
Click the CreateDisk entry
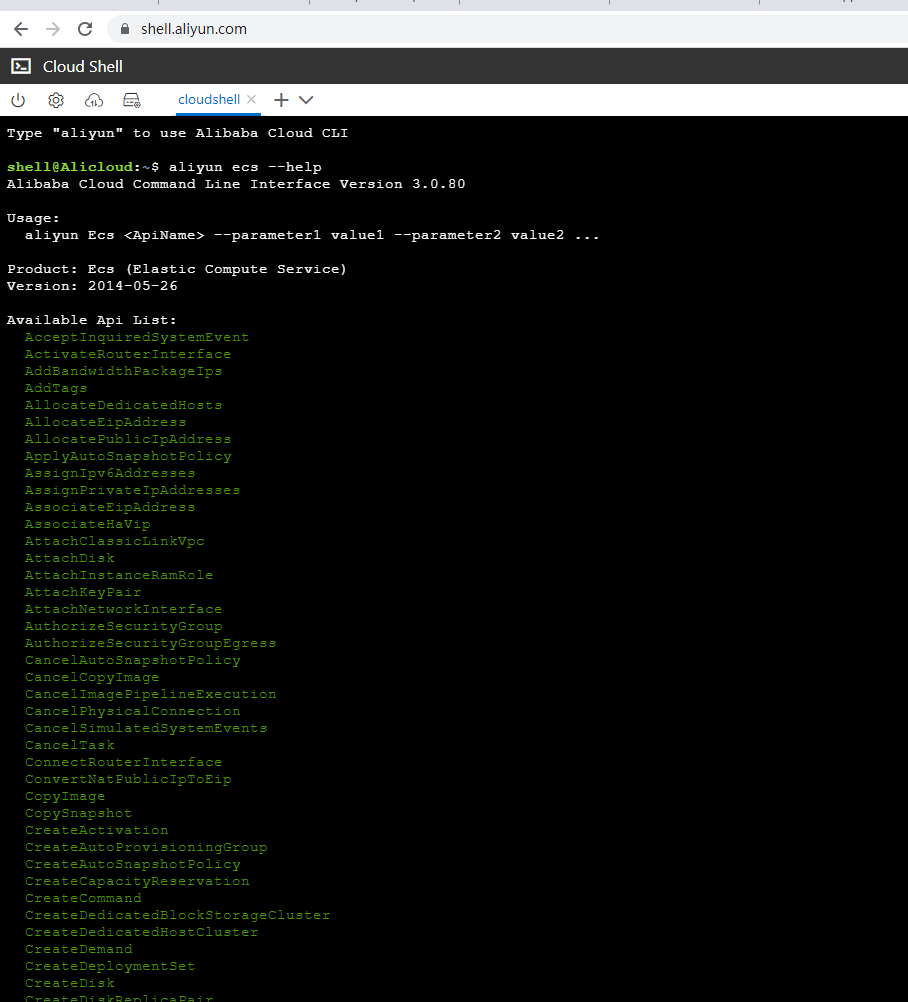point(70,983)
